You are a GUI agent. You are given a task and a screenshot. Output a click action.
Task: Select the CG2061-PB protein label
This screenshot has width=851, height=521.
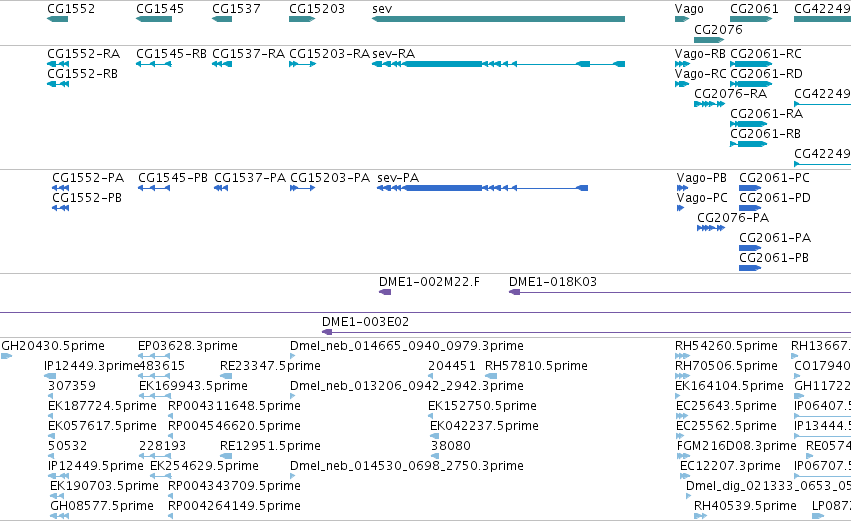tap(774, 258)
